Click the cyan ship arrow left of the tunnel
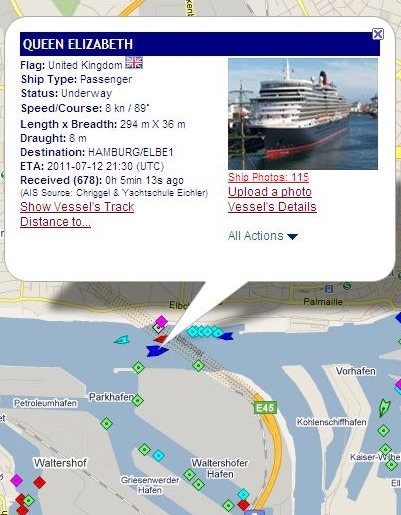 (121, 340)
